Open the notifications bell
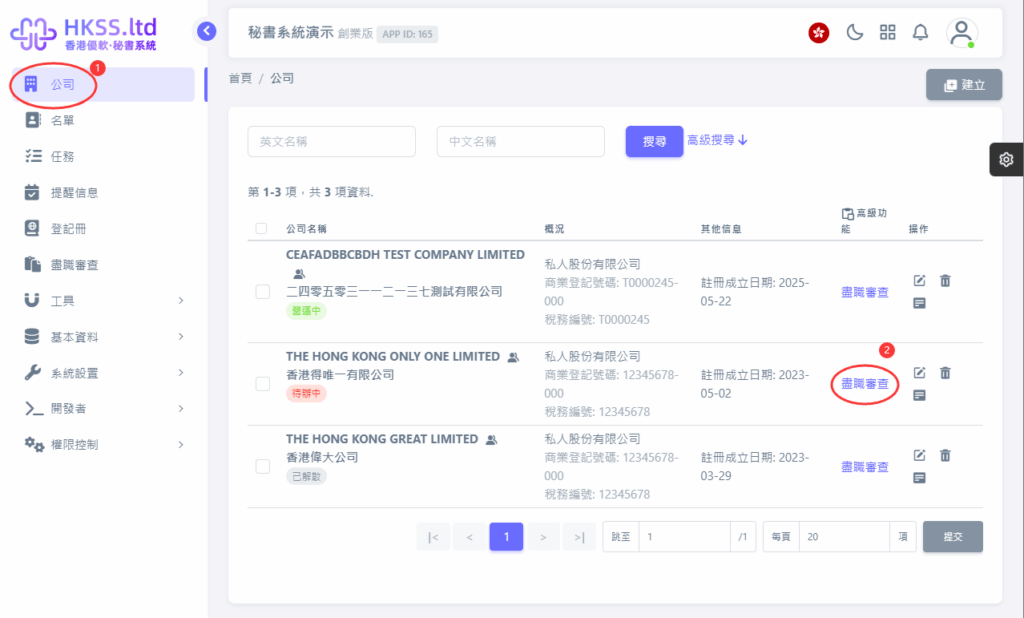The height and width of the screenshot is (618, 1024). (920, 32)
